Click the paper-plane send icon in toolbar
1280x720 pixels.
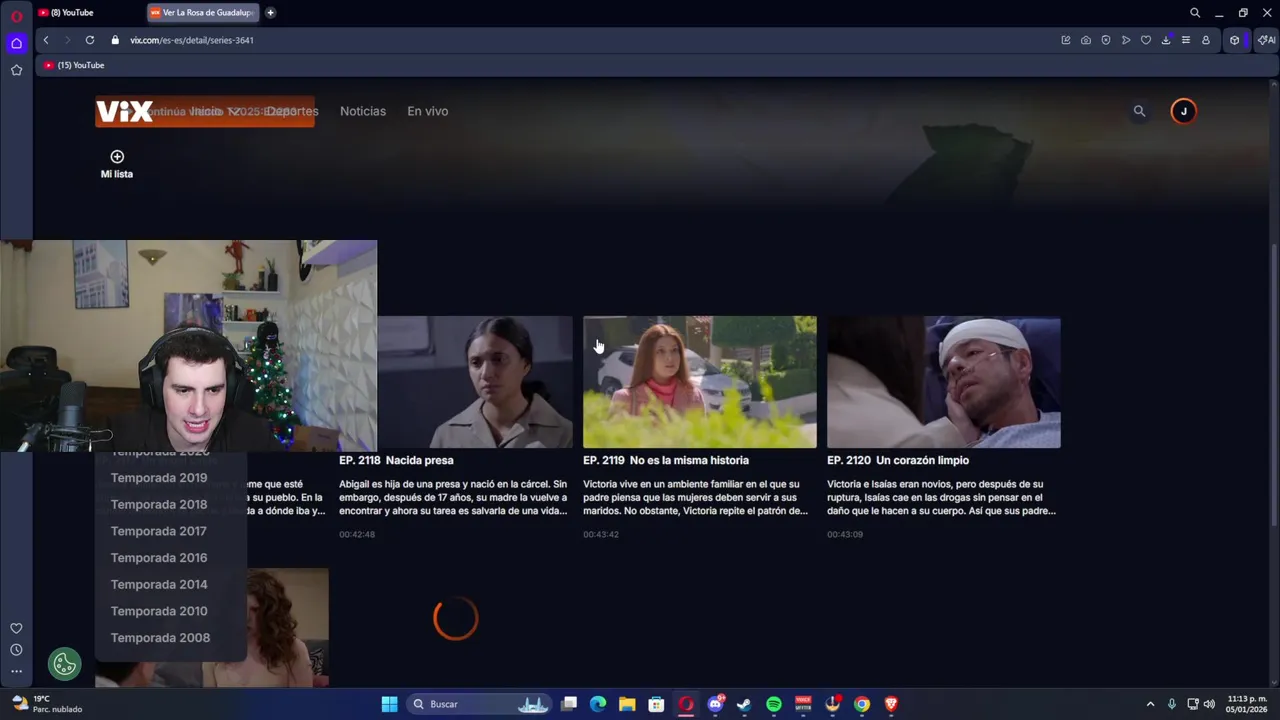tap(1126, 40)
